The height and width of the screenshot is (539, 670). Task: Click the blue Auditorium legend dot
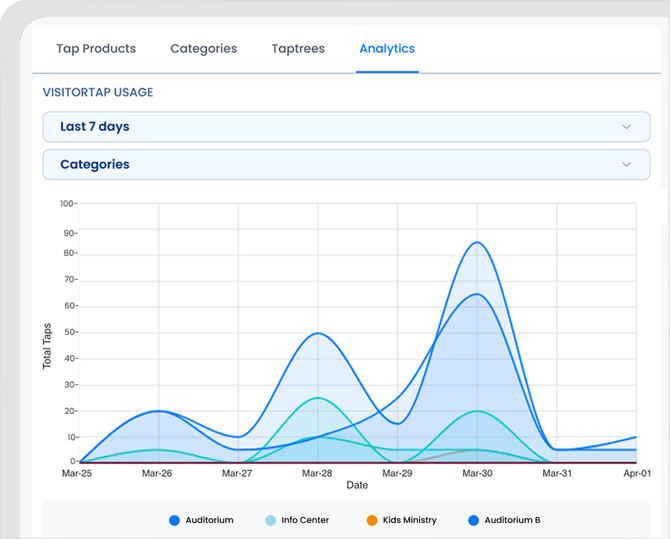174,520
